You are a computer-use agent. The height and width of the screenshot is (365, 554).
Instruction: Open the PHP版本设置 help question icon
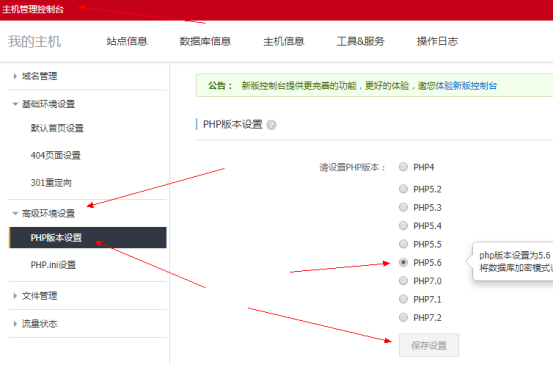point(271,125)
